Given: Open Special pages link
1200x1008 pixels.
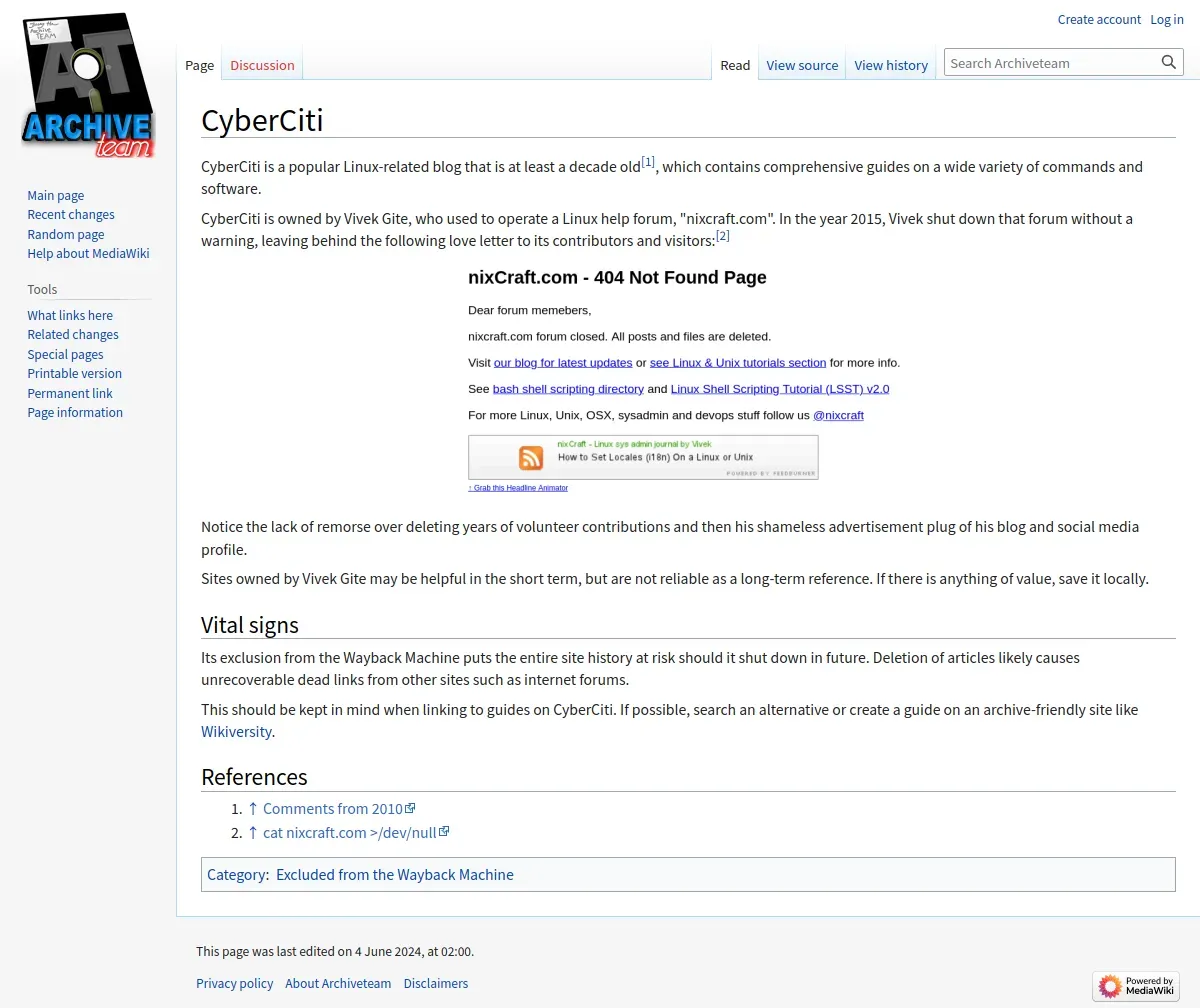Looking at the screenshot, I should [65, 355].
